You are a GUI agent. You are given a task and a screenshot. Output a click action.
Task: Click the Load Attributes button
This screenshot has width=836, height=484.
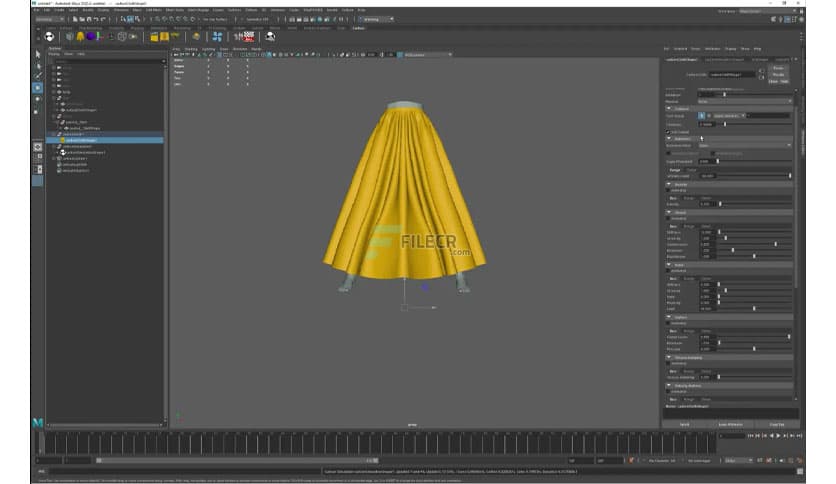[x=730, y=424]
